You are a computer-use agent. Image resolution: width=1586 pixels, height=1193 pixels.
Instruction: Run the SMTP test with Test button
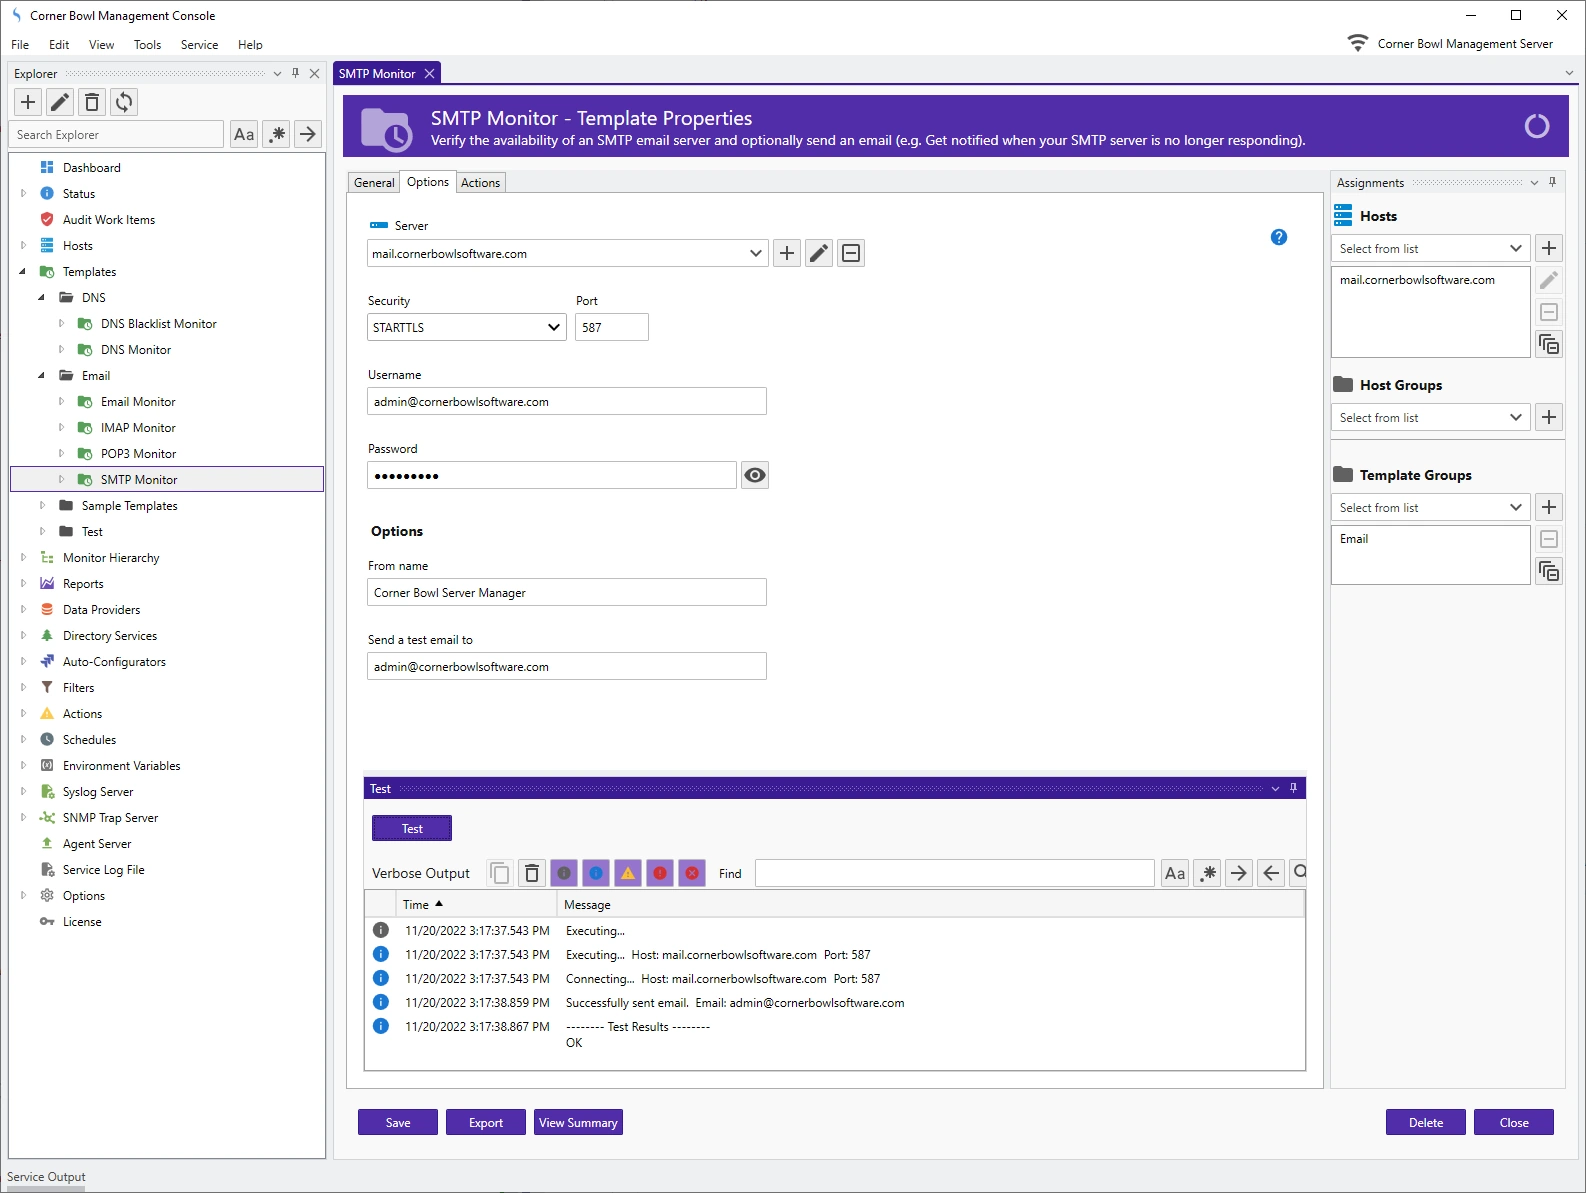pyautogui.click(x=412, y=828)
